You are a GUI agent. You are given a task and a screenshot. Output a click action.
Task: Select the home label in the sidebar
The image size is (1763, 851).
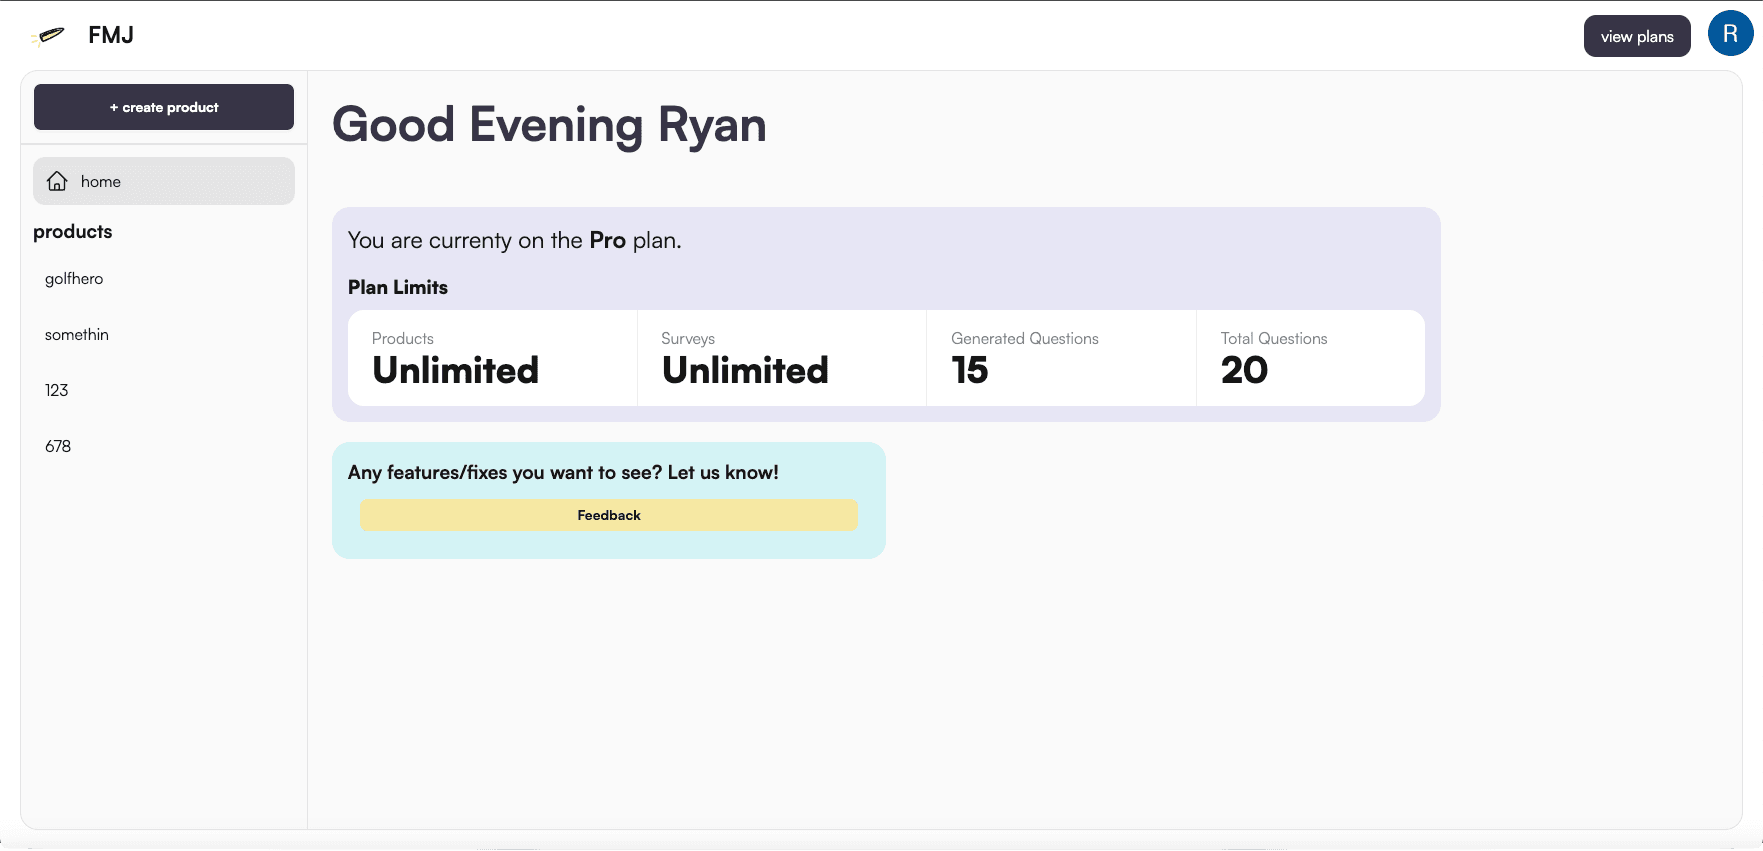[101, 181]
